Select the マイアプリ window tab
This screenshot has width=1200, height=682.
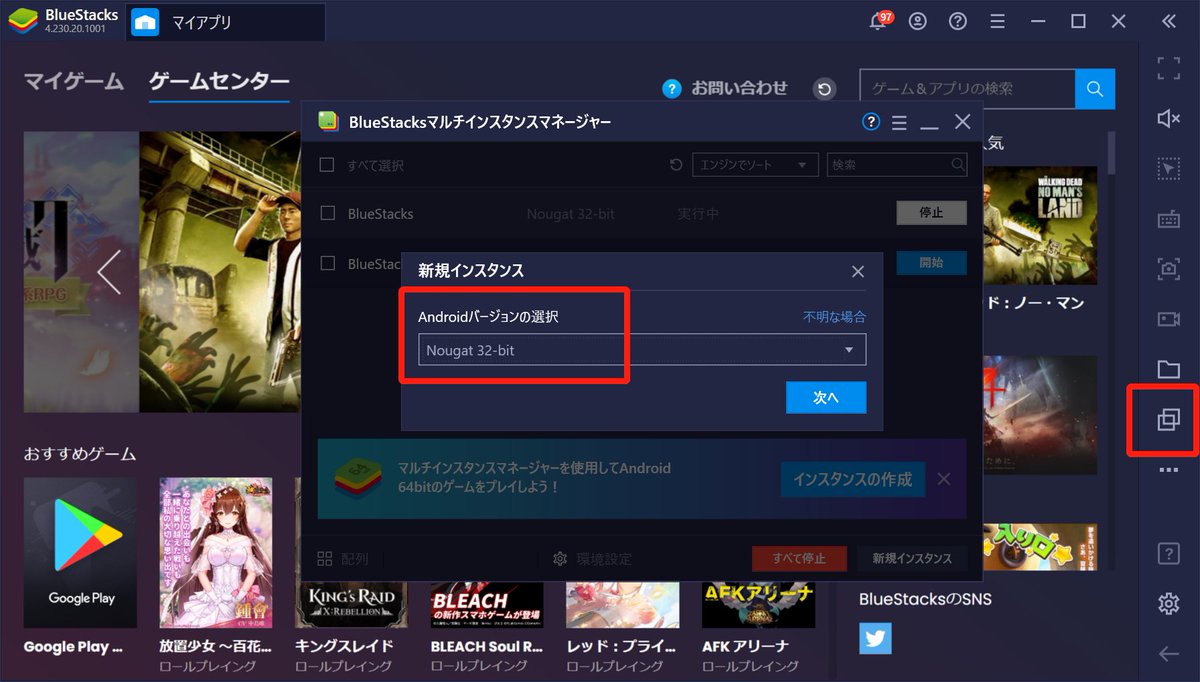[x=225, y=22]
